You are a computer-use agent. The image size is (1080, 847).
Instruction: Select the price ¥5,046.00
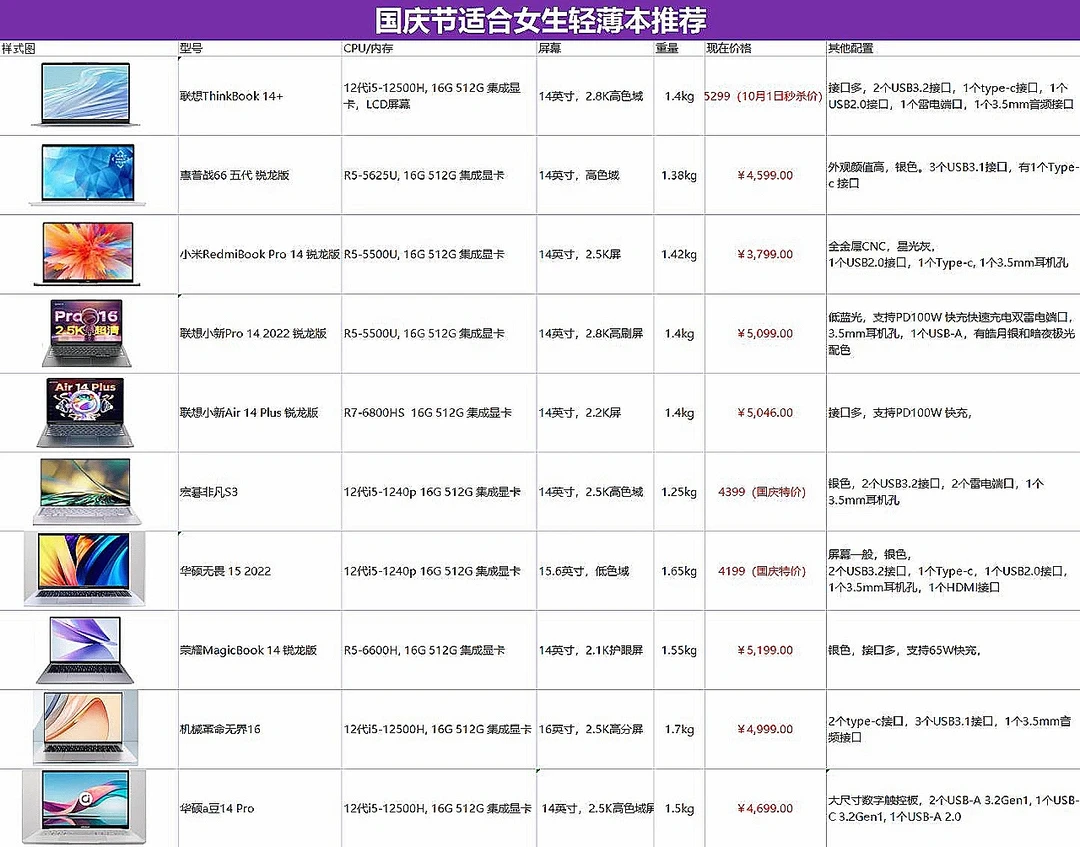click(x=765, y=413)
